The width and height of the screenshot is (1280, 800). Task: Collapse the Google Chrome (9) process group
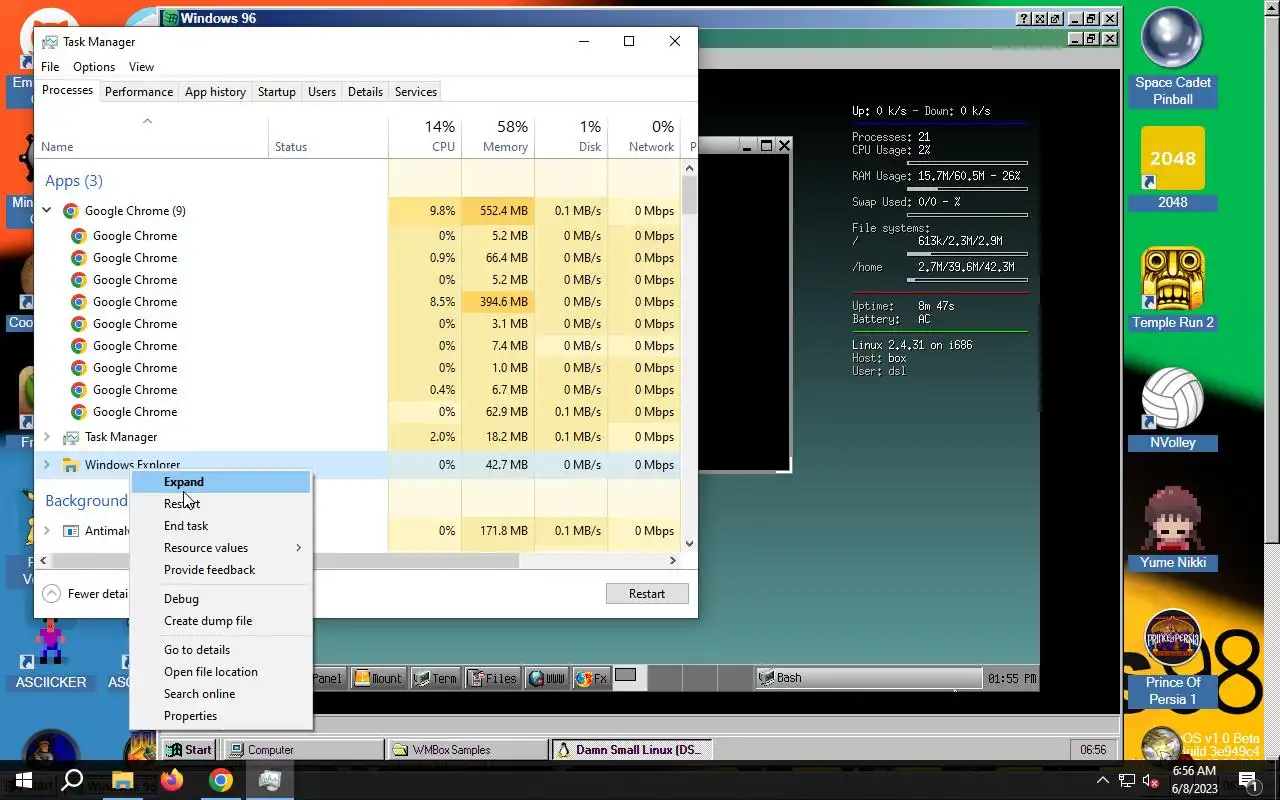[x=47, y=211]
